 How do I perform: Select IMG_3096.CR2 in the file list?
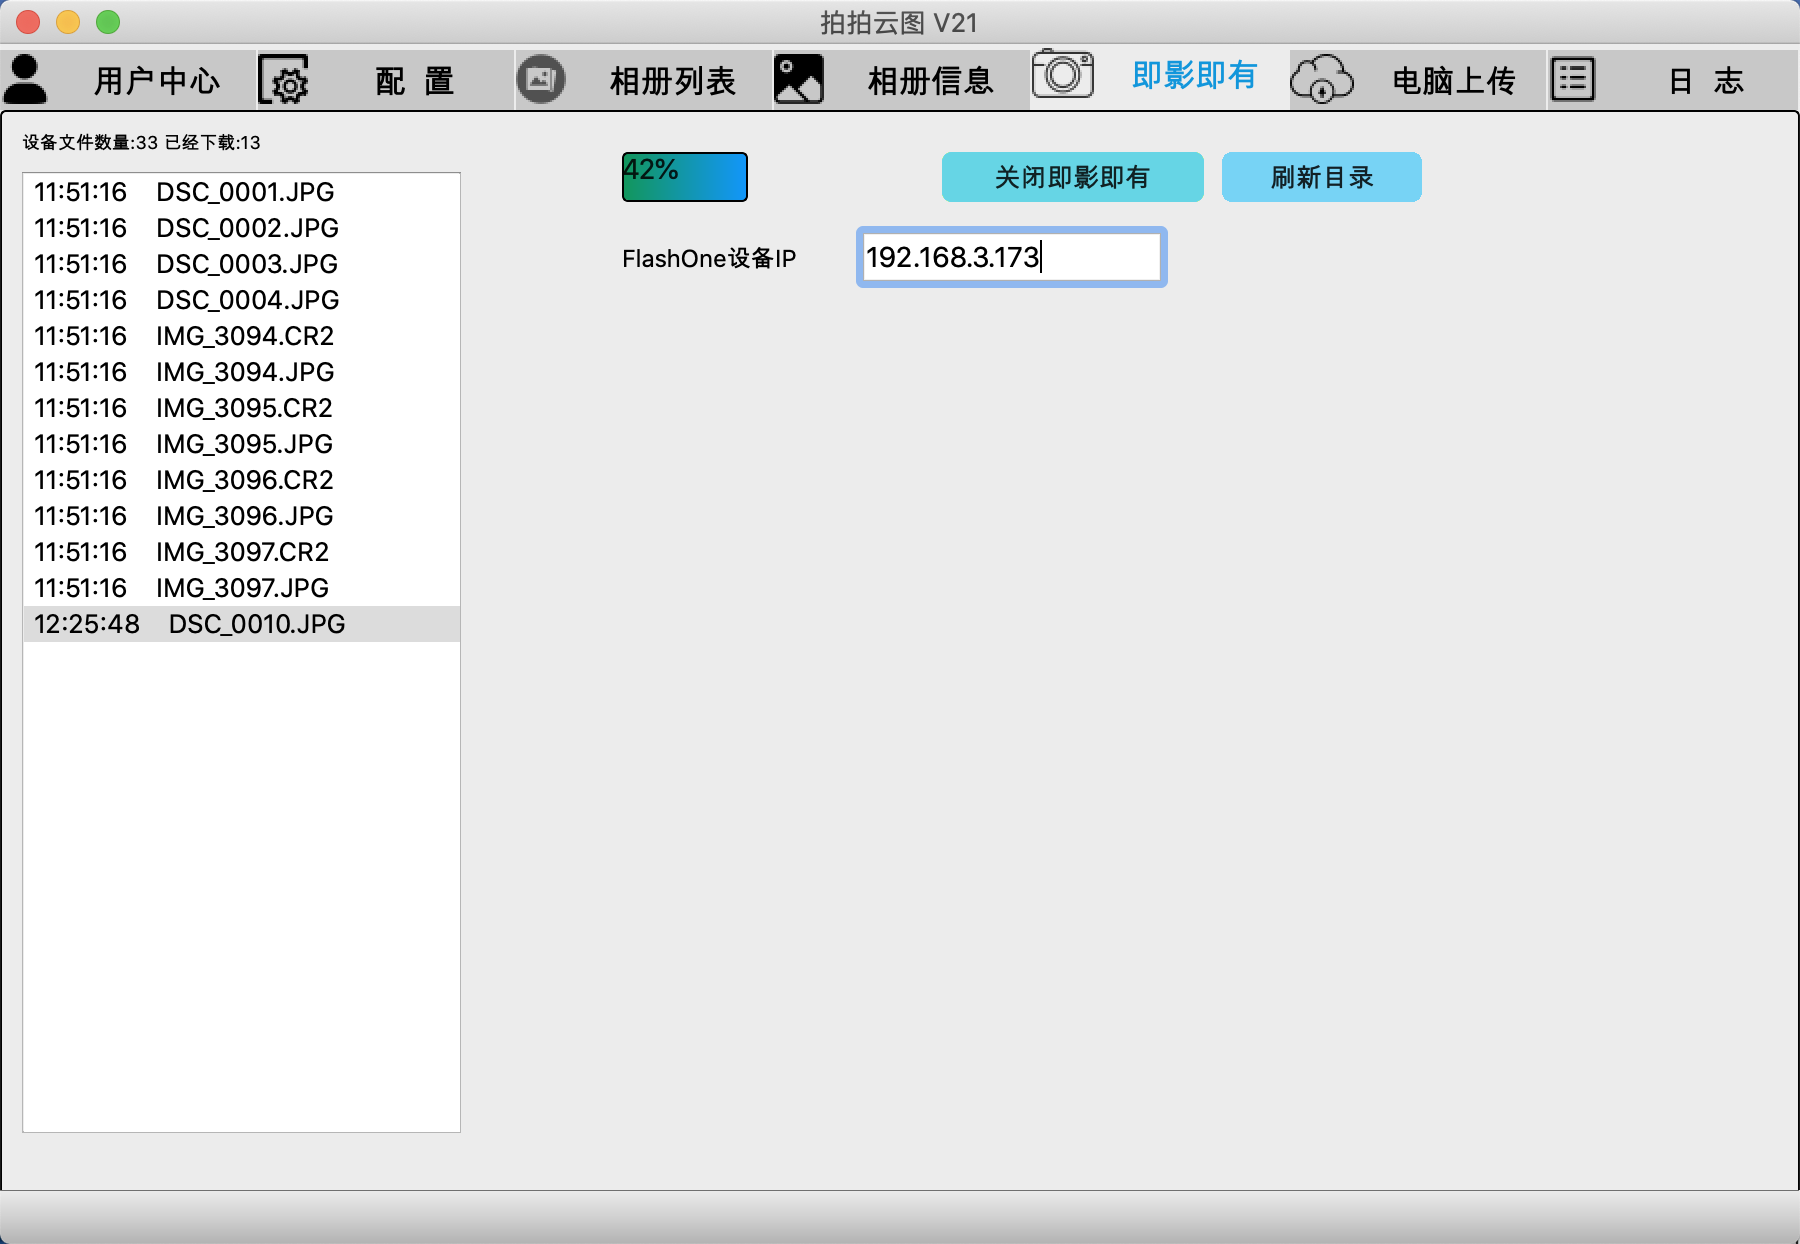(244, 480)
